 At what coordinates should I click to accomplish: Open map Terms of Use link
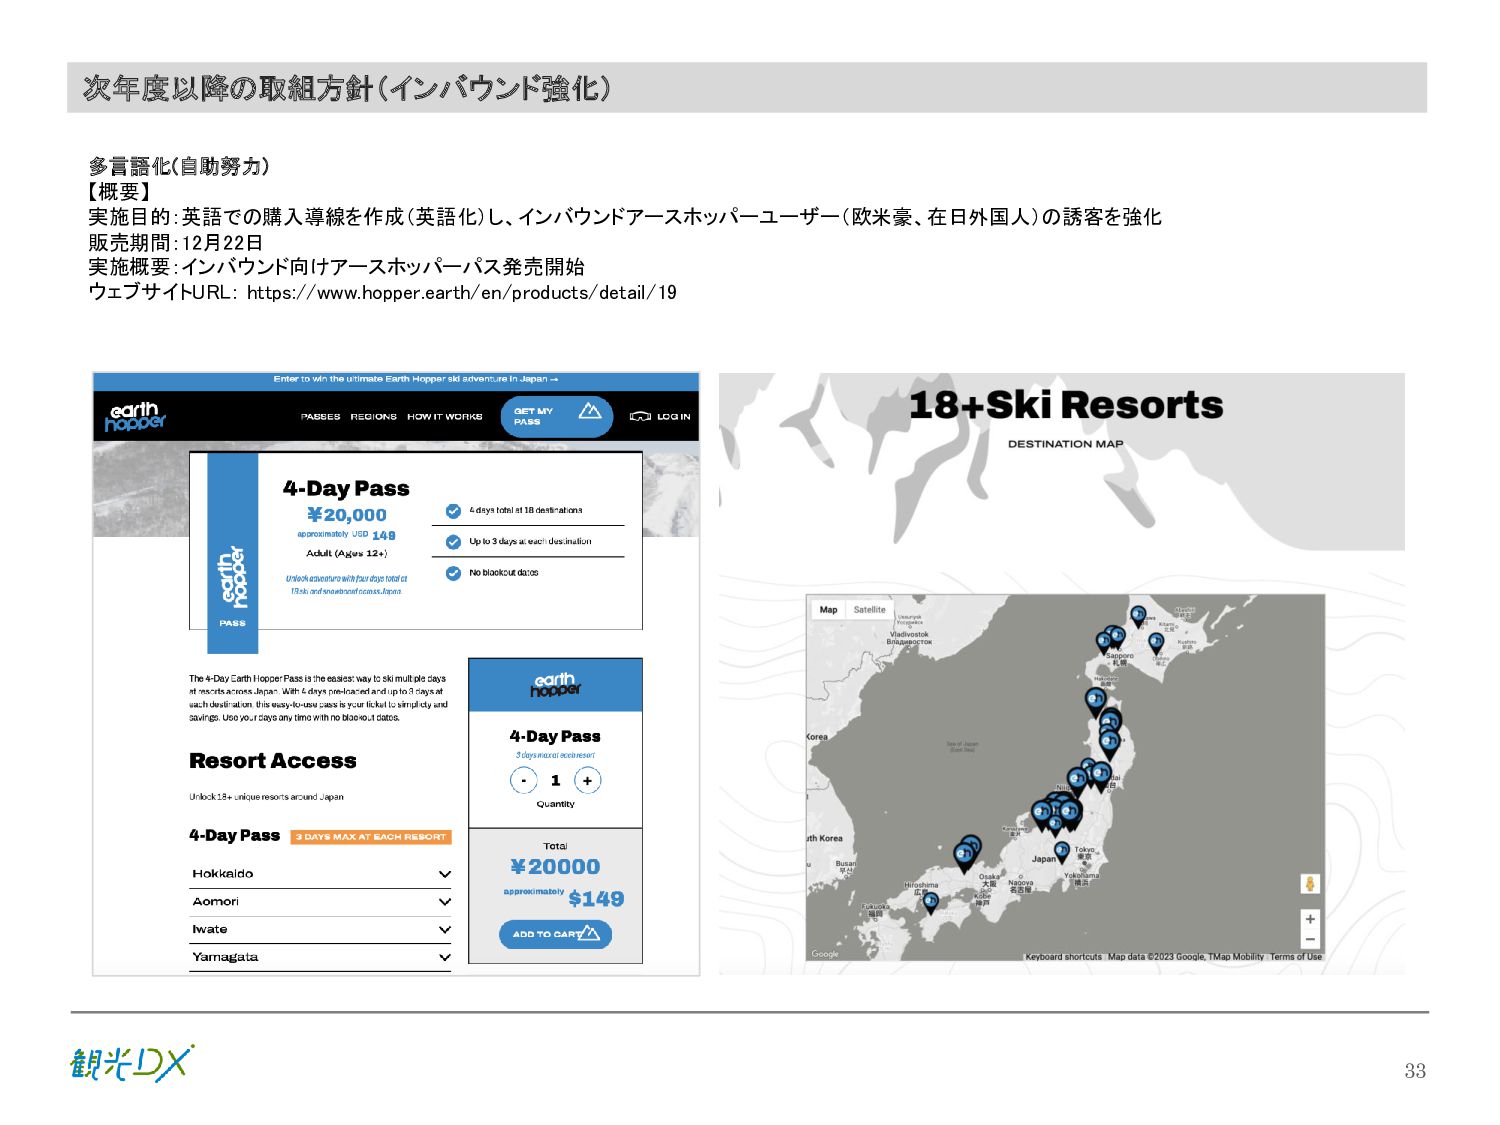pos(1296,957)
